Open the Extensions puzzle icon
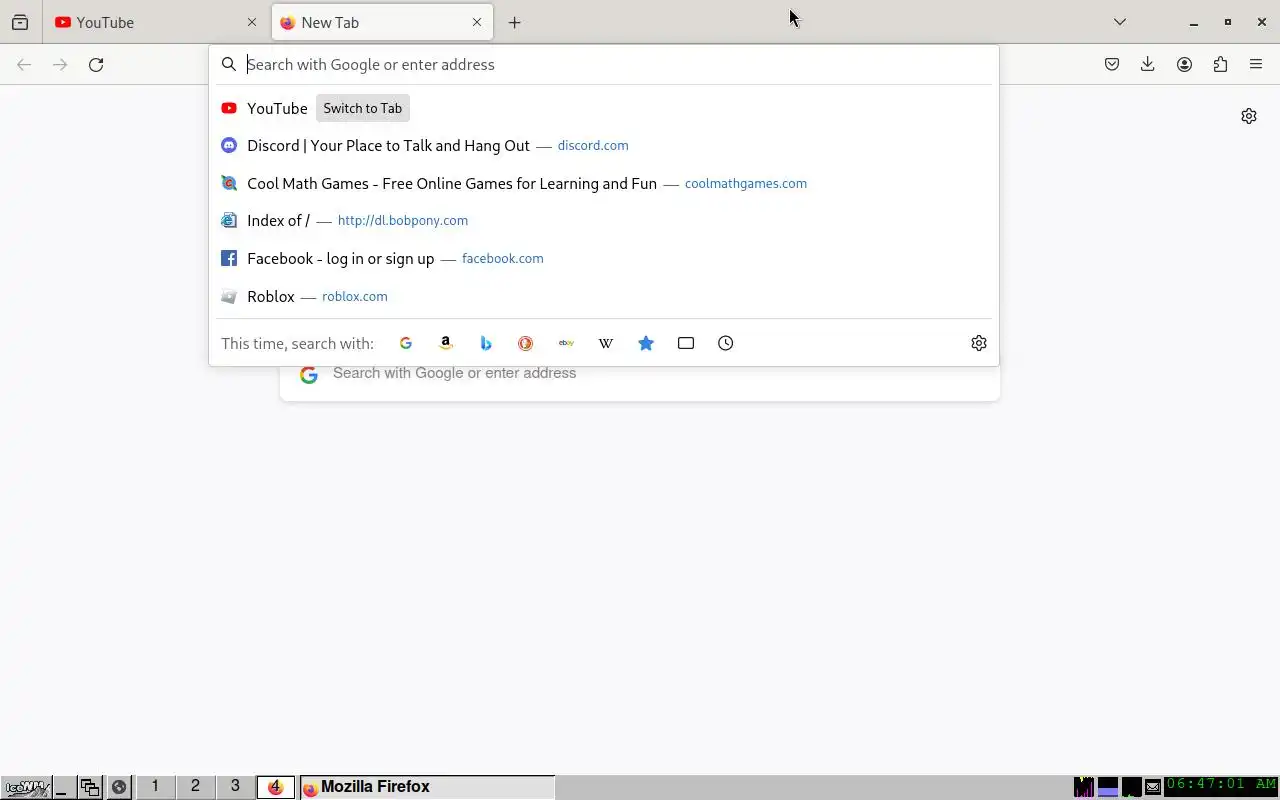1280x800 pixels. pos(1220,64)
